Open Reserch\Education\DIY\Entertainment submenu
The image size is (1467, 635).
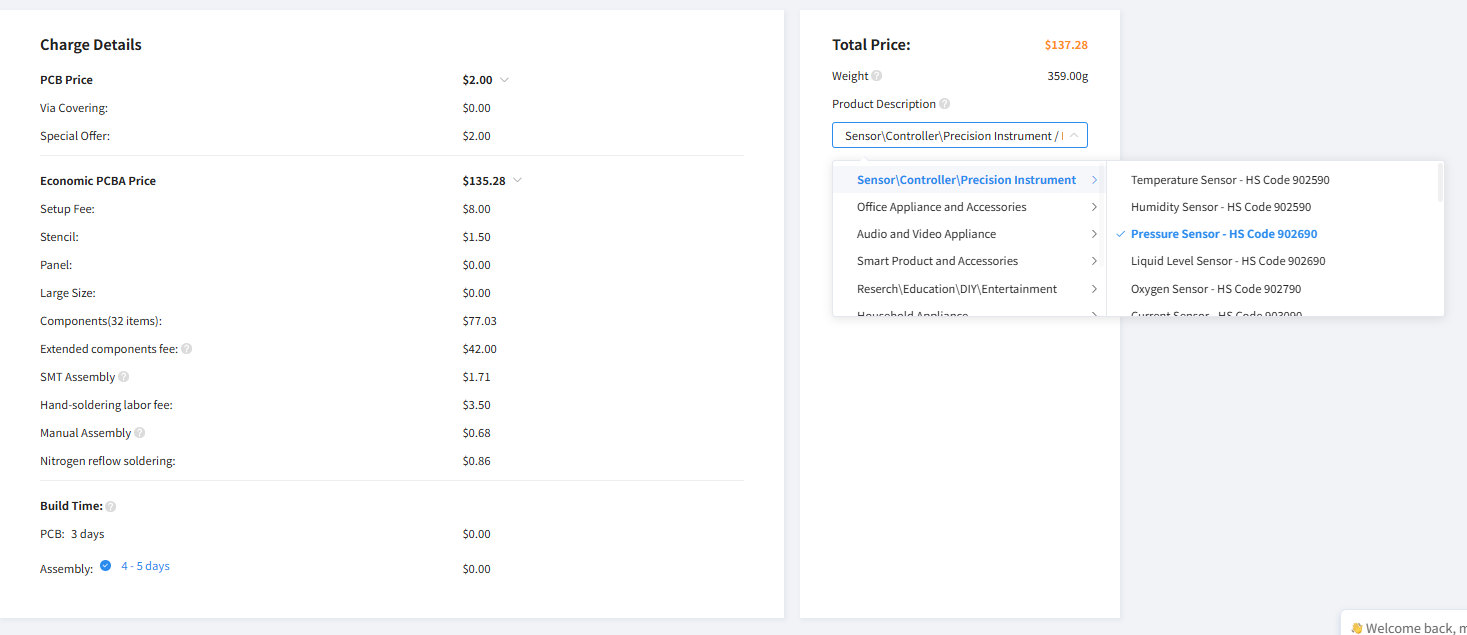pyautogui.click(x=968, y=289)
